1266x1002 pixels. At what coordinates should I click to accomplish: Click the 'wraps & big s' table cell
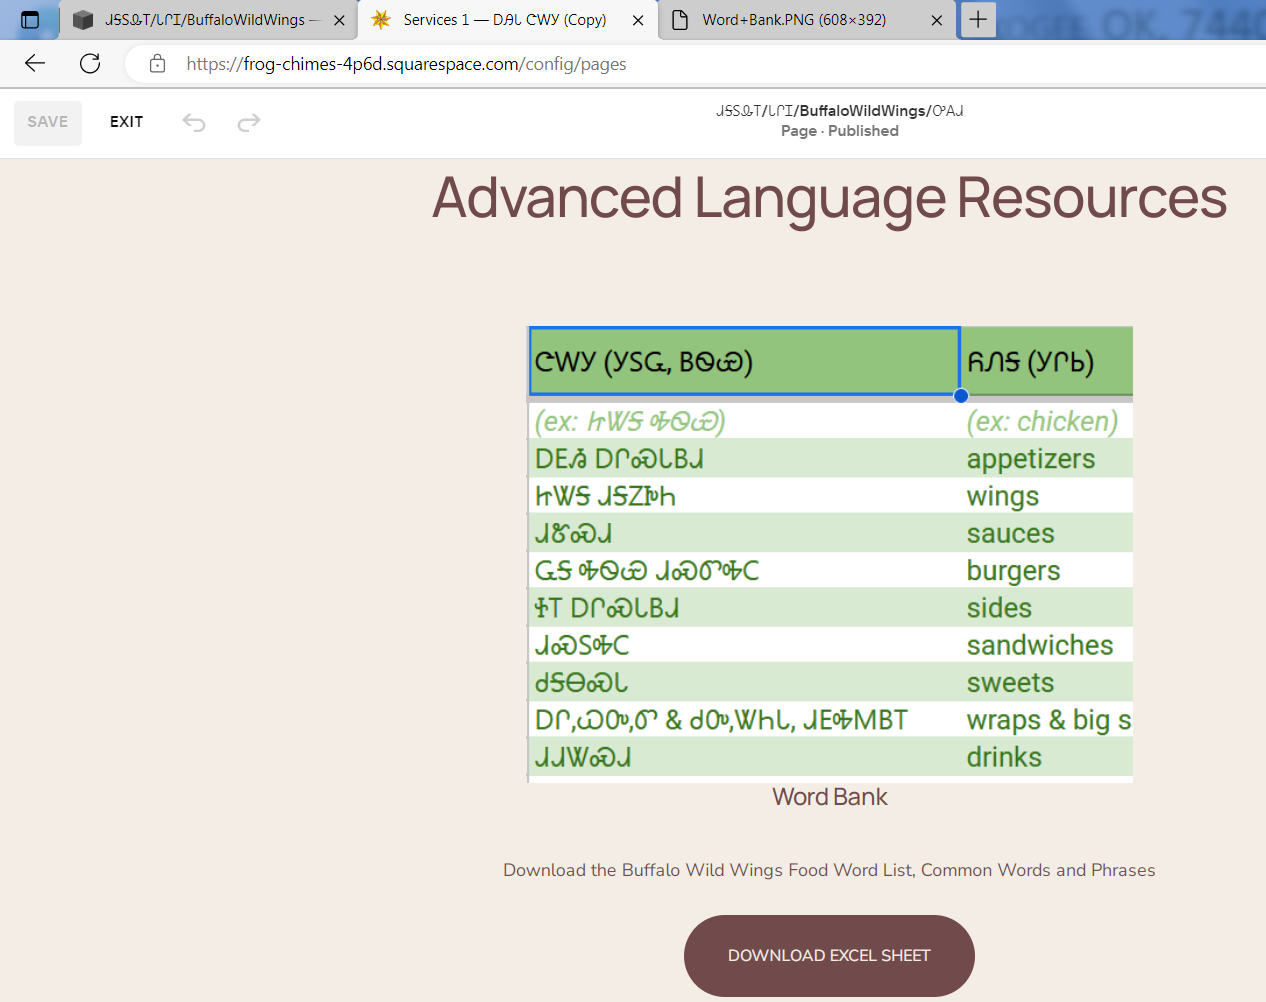click(x=1049, y=720)
